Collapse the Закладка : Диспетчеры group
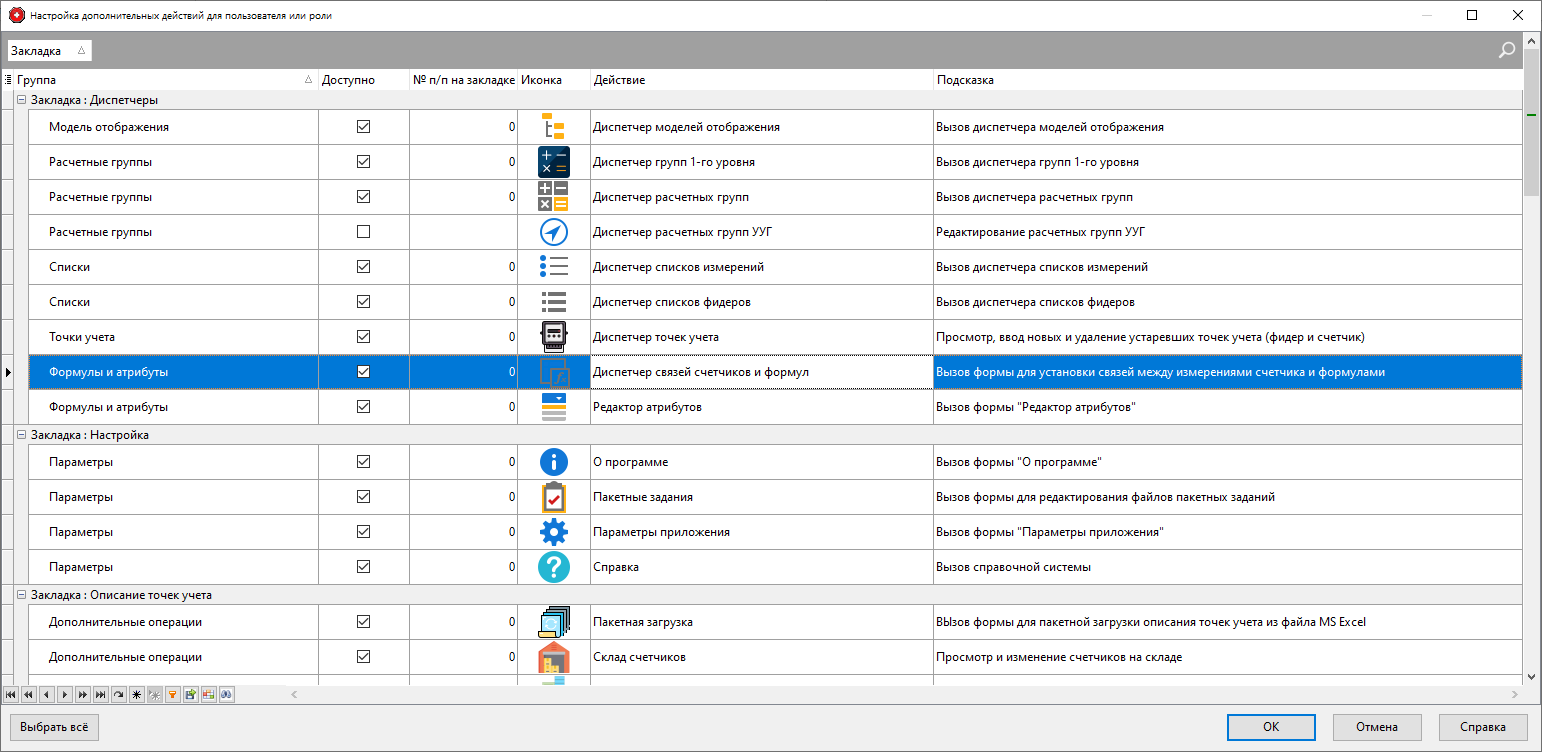The height and width of the screenshot is (752, 1542). 21,99
